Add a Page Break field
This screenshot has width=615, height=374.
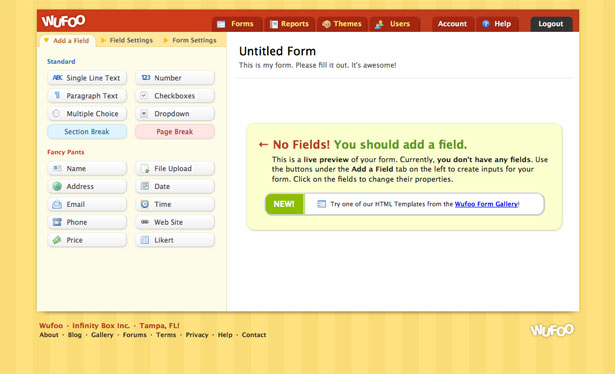(x=175, y=132)
